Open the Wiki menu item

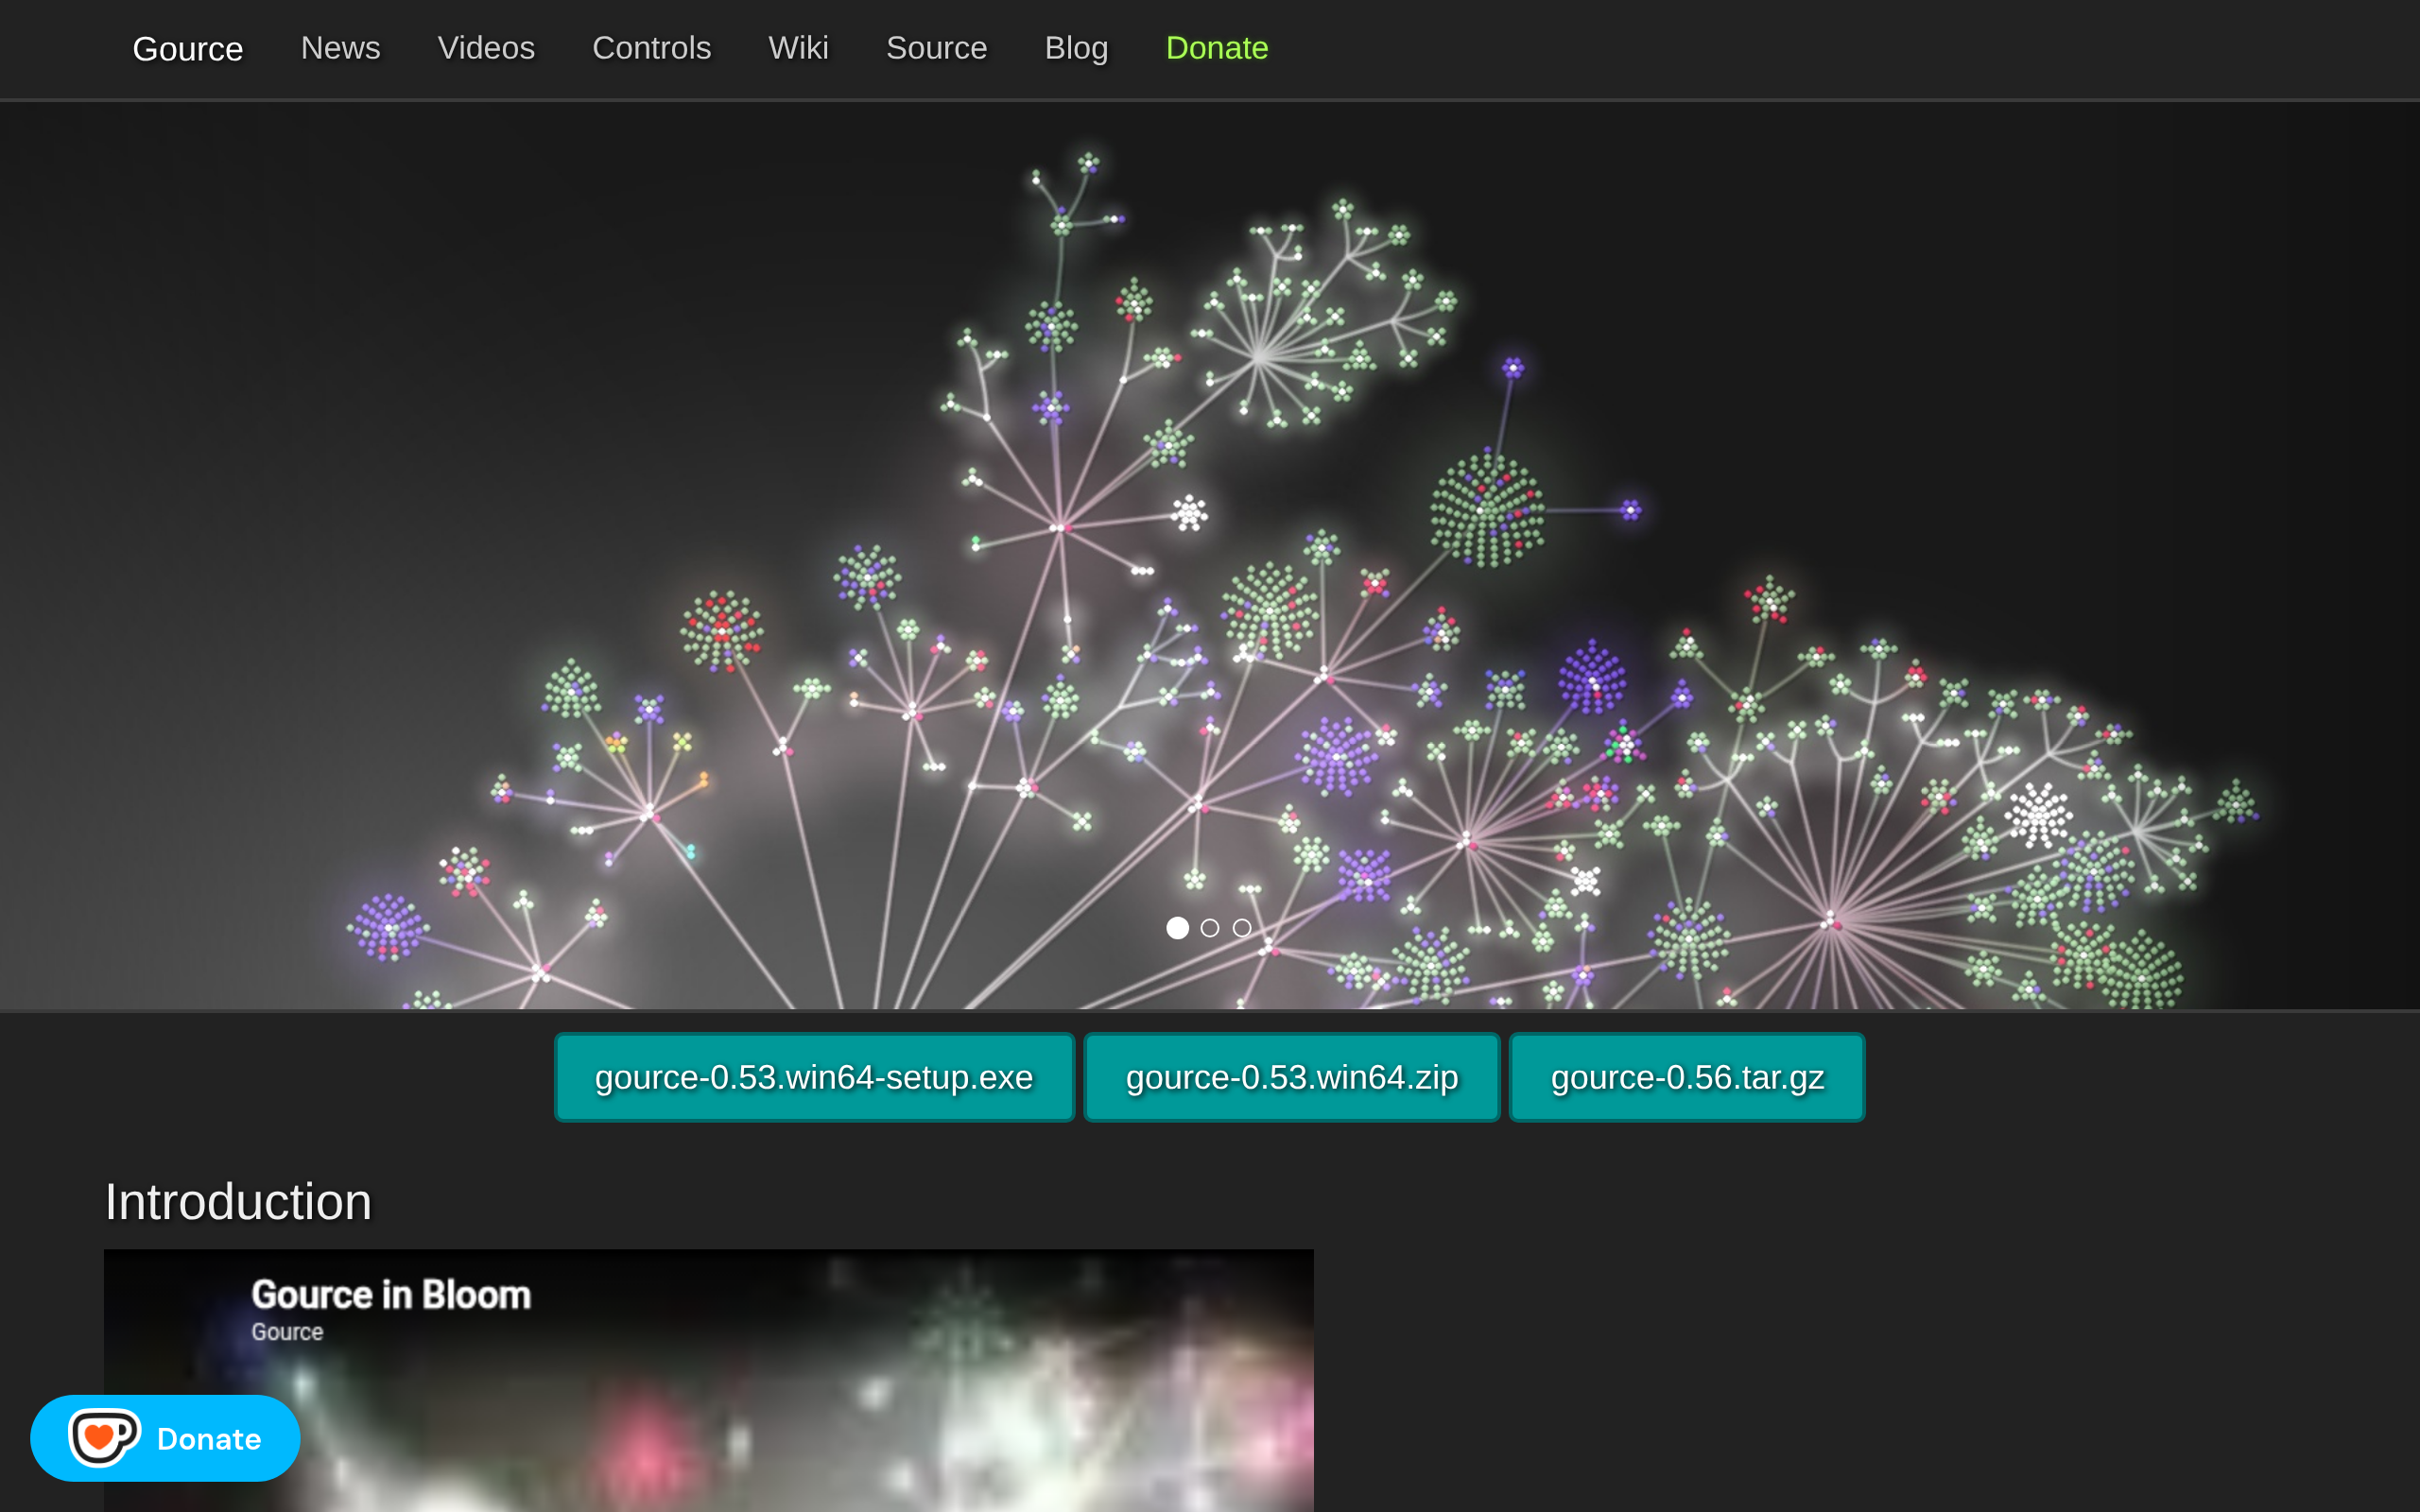coord(799,48)
